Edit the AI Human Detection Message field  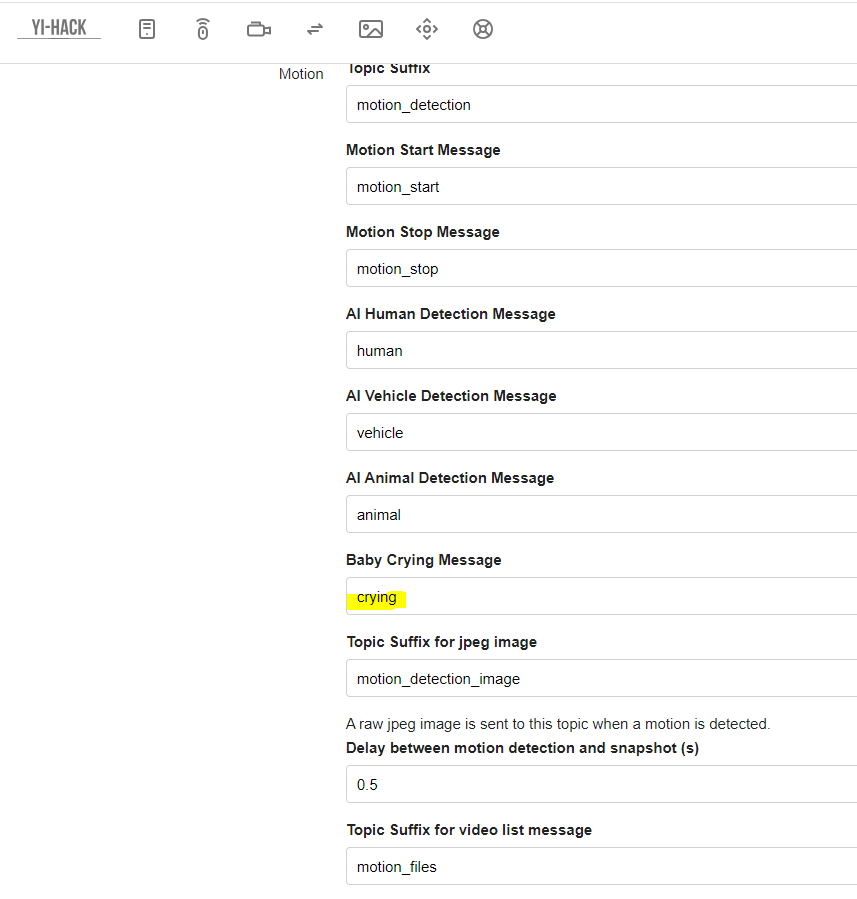point(601,350)
